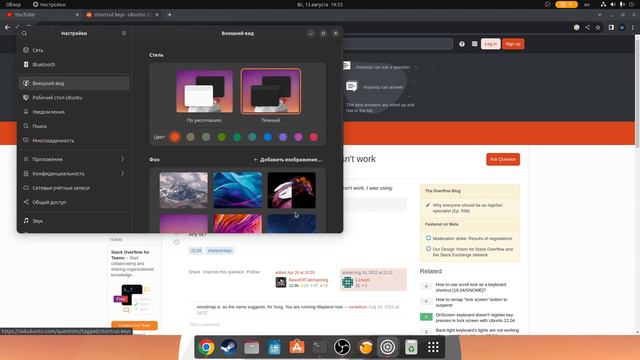Open Bluetooth settings in the sidebar
Image resolution: width=640 pixels, height=360 pixels.
(74, 64)
